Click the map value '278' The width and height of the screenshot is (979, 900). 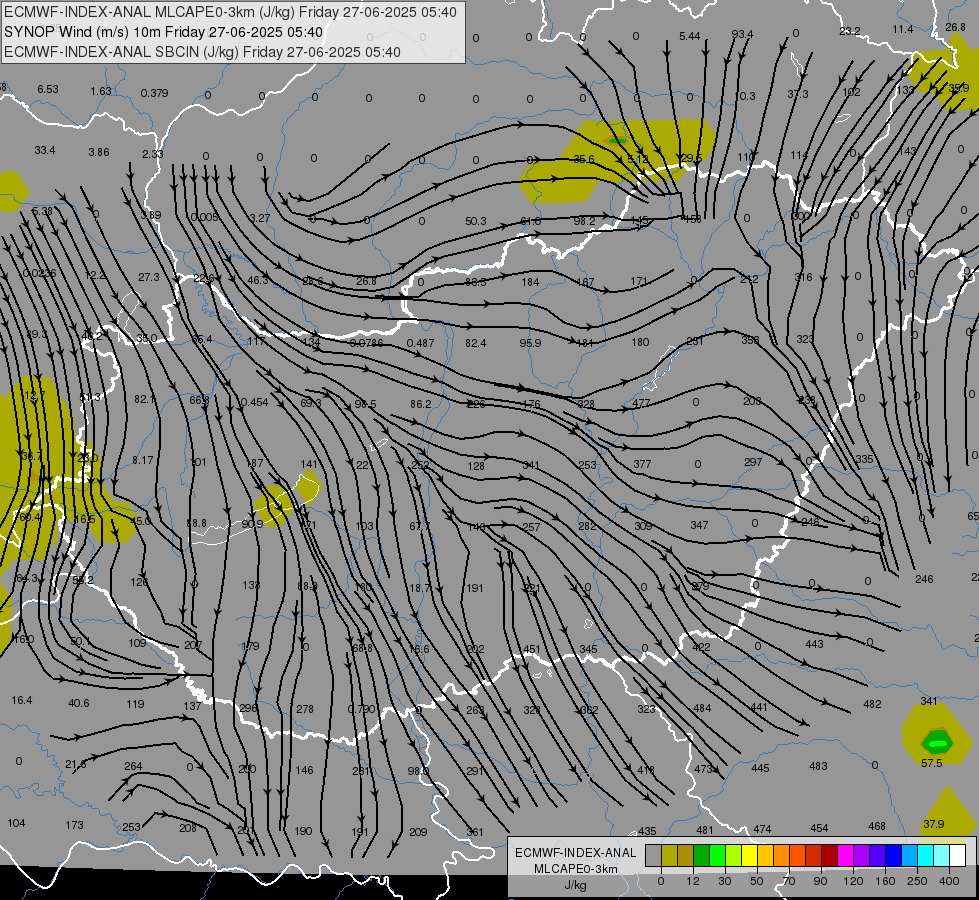click(305, 709)
